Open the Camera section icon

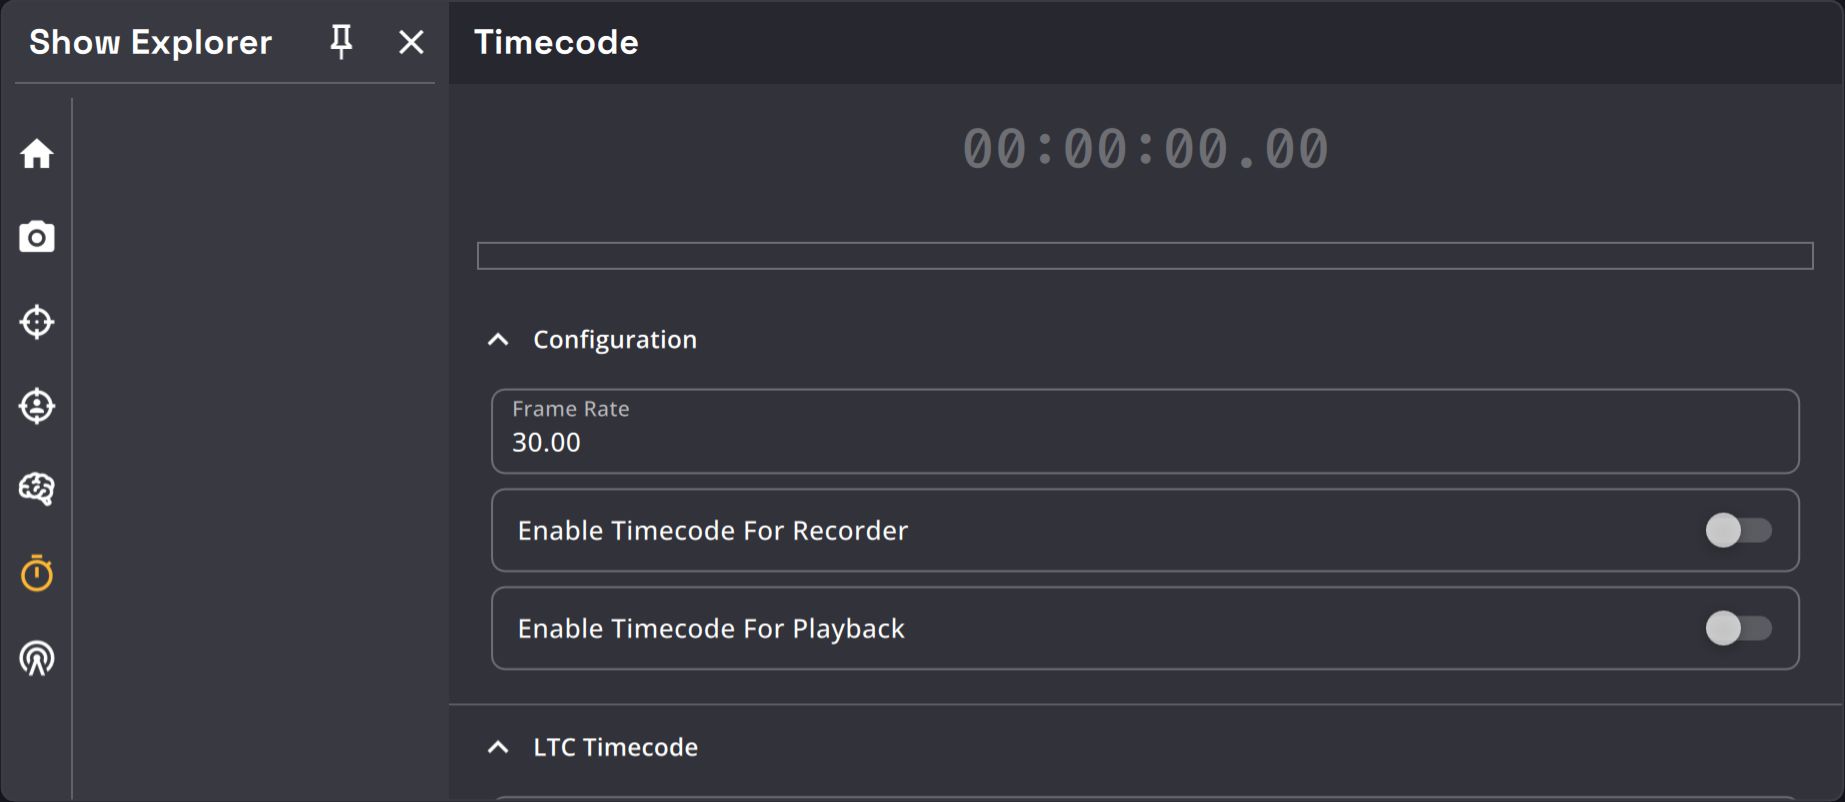pyautogui.click(x=37, y=238)
